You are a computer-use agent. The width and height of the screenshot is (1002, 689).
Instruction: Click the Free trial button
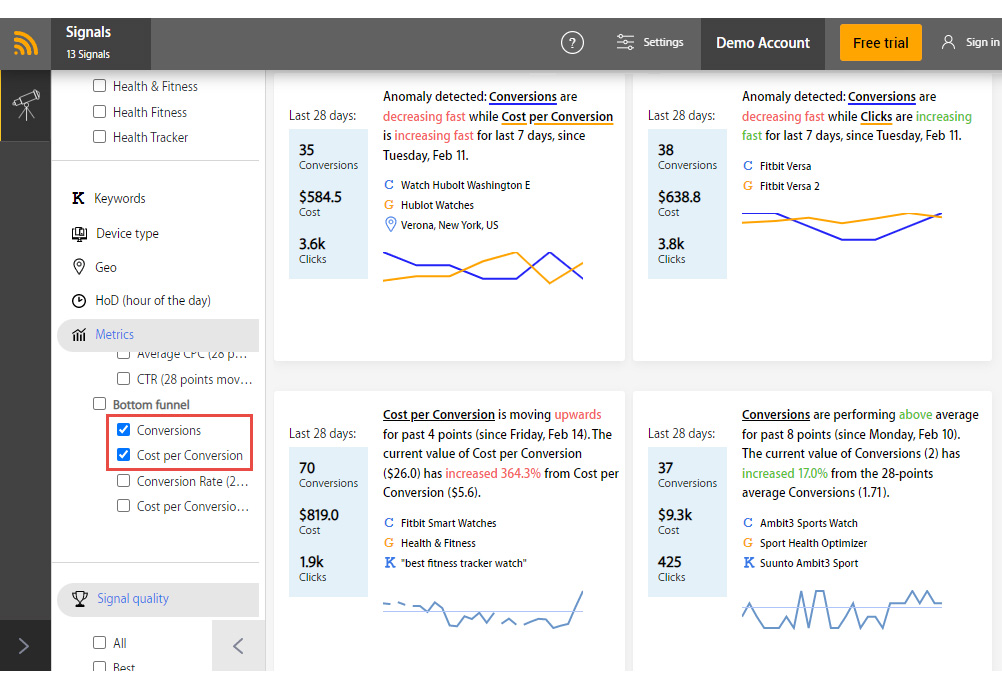(x=881, y=43)
